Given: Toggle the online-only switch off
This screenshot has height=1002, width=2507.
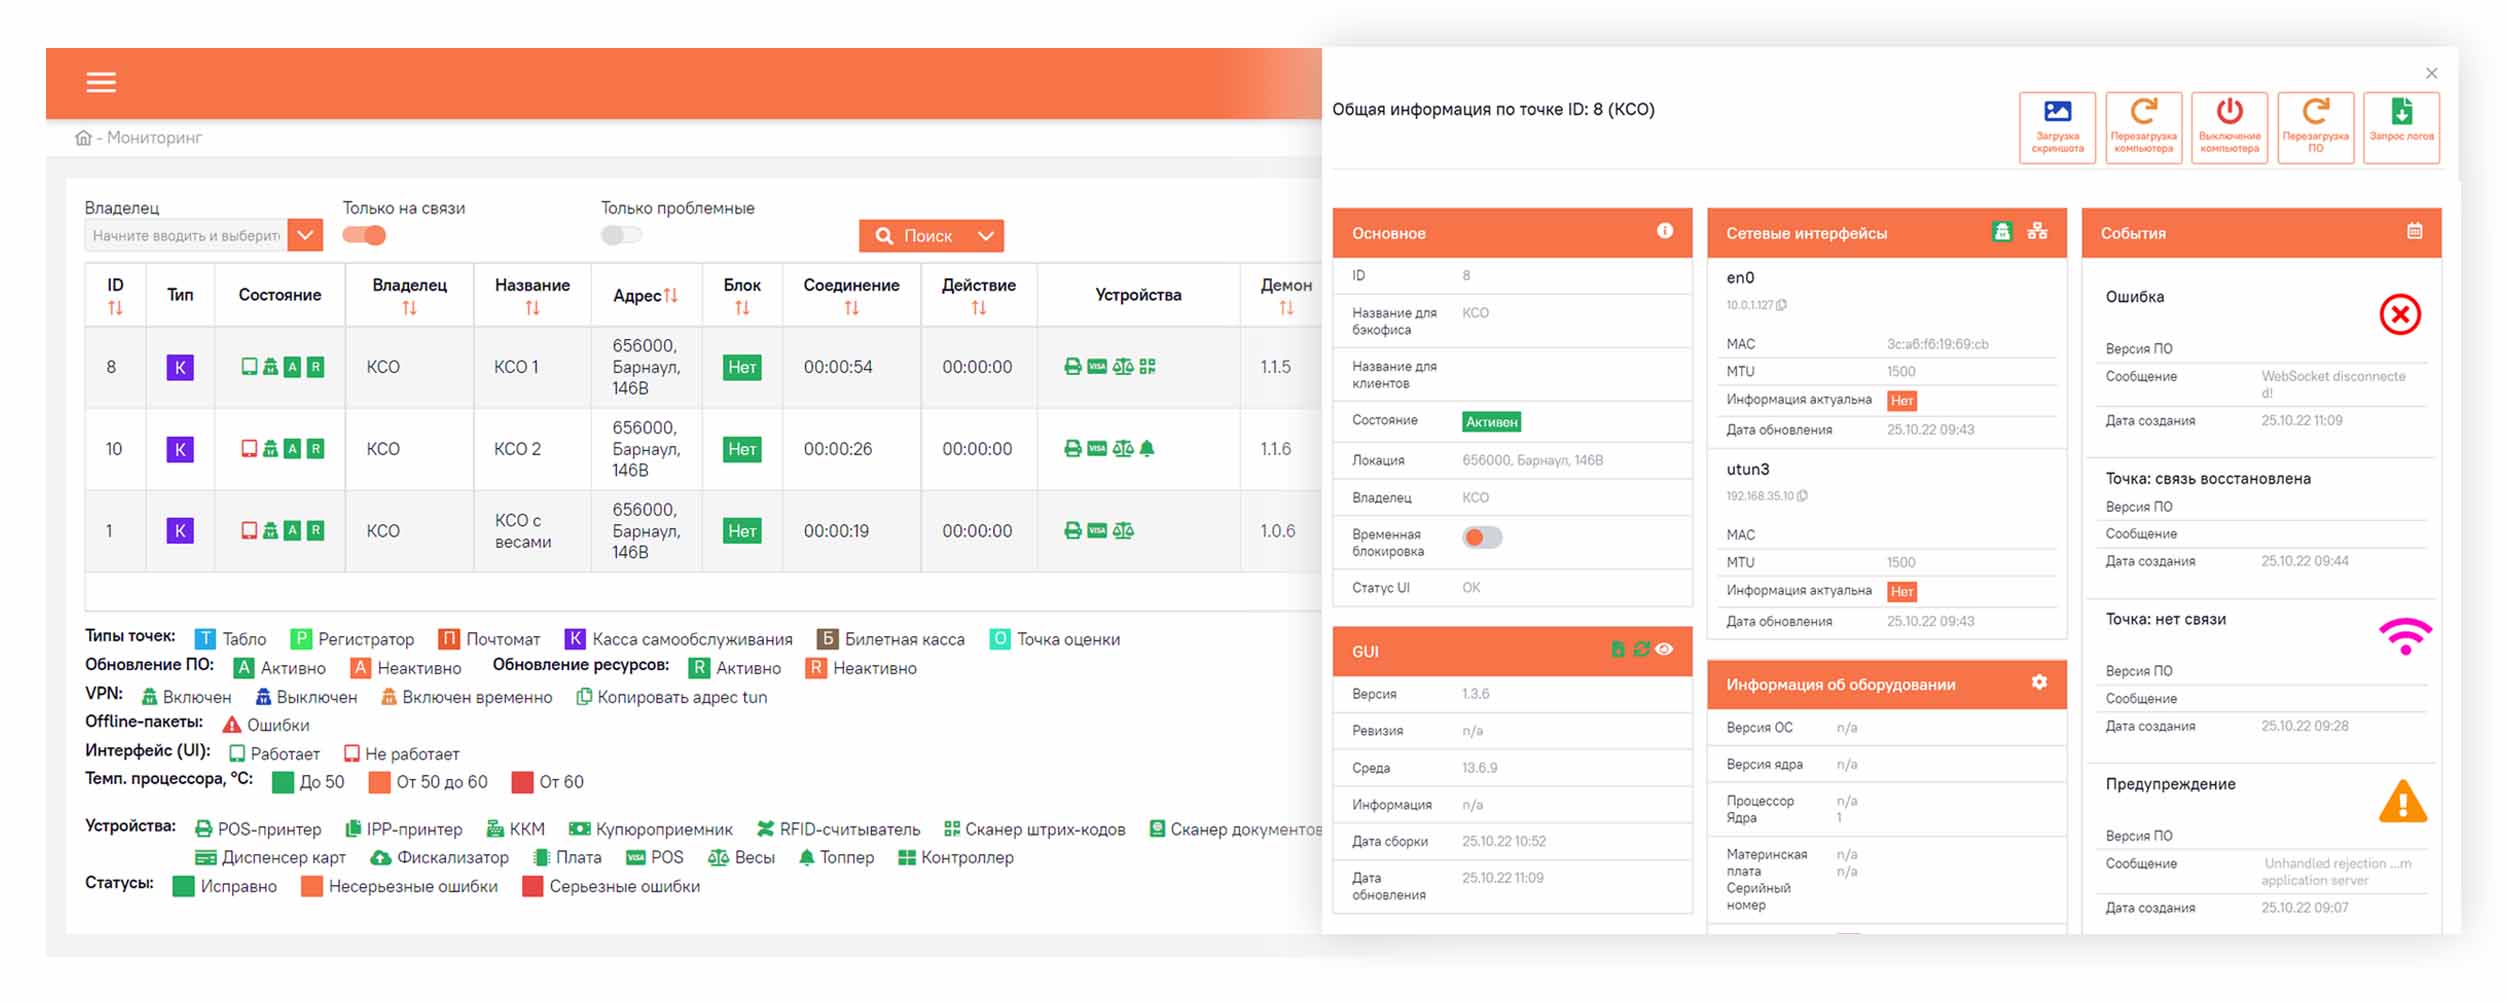Looking at the screenshot, I should click(365, 236).
